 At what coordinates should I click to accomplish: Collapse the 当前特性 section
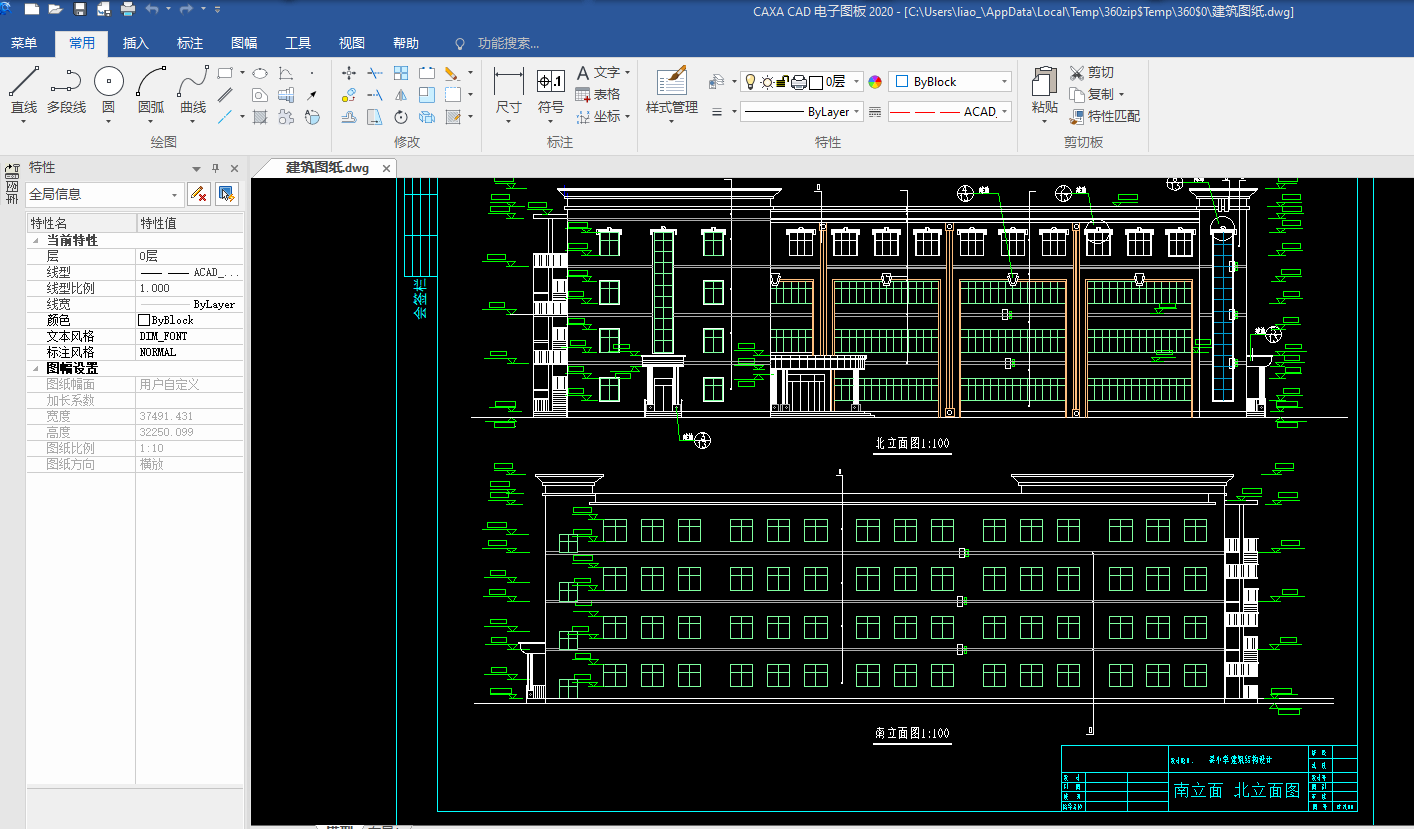36,241
